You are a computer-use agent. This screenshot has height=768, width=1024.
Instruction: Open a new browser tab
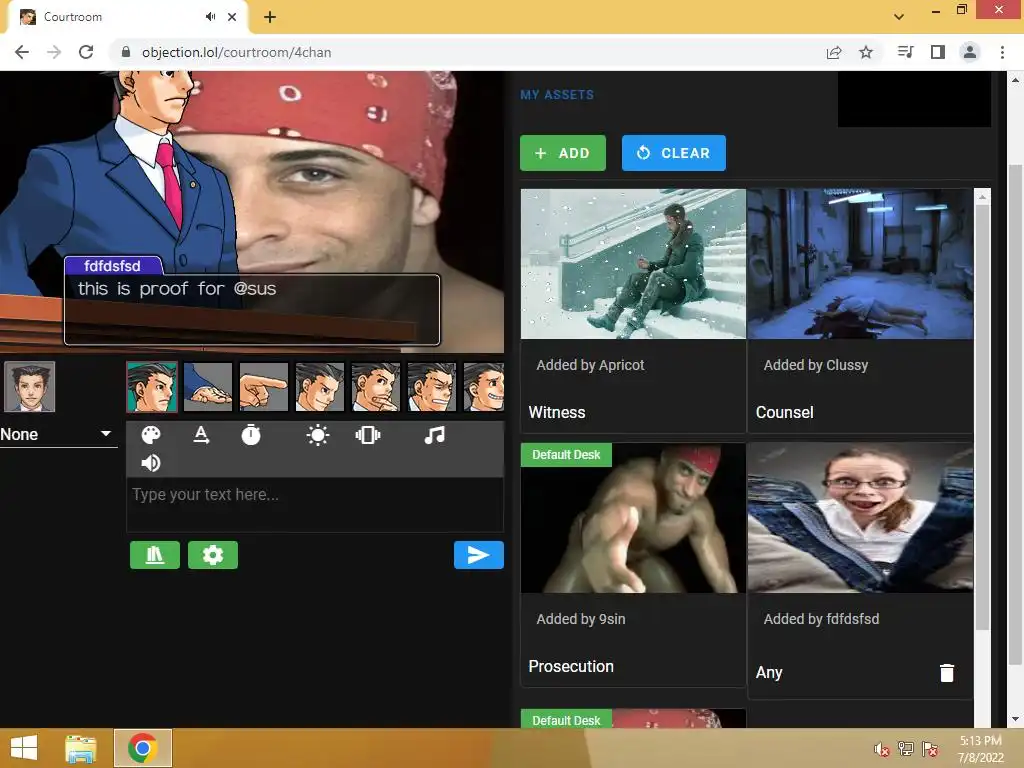tap(270, 18)
